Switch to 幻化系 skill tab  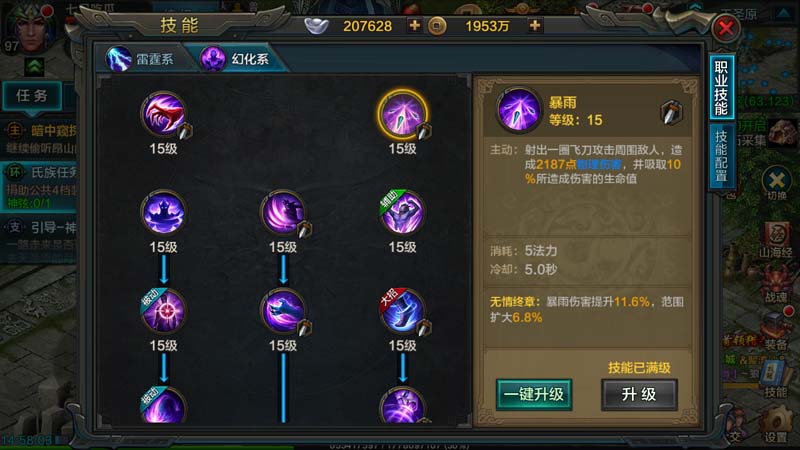click(x=237, y=59)
